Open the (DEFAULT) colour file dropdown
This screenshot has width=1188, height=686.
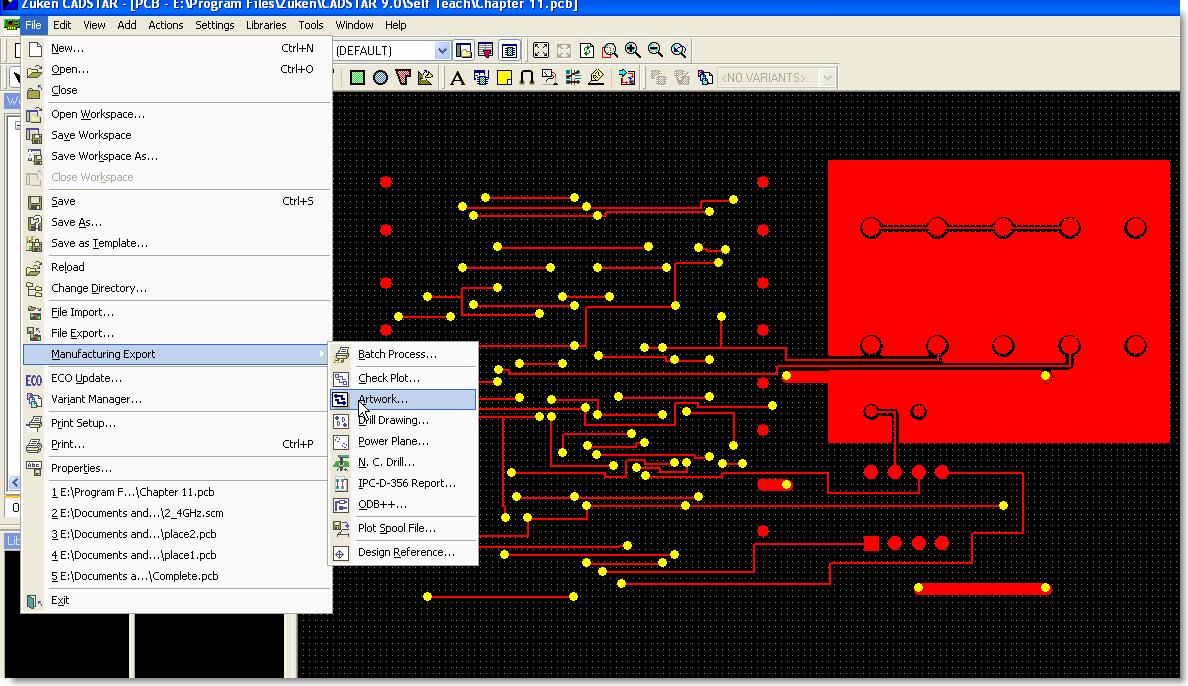click(442, 51)
